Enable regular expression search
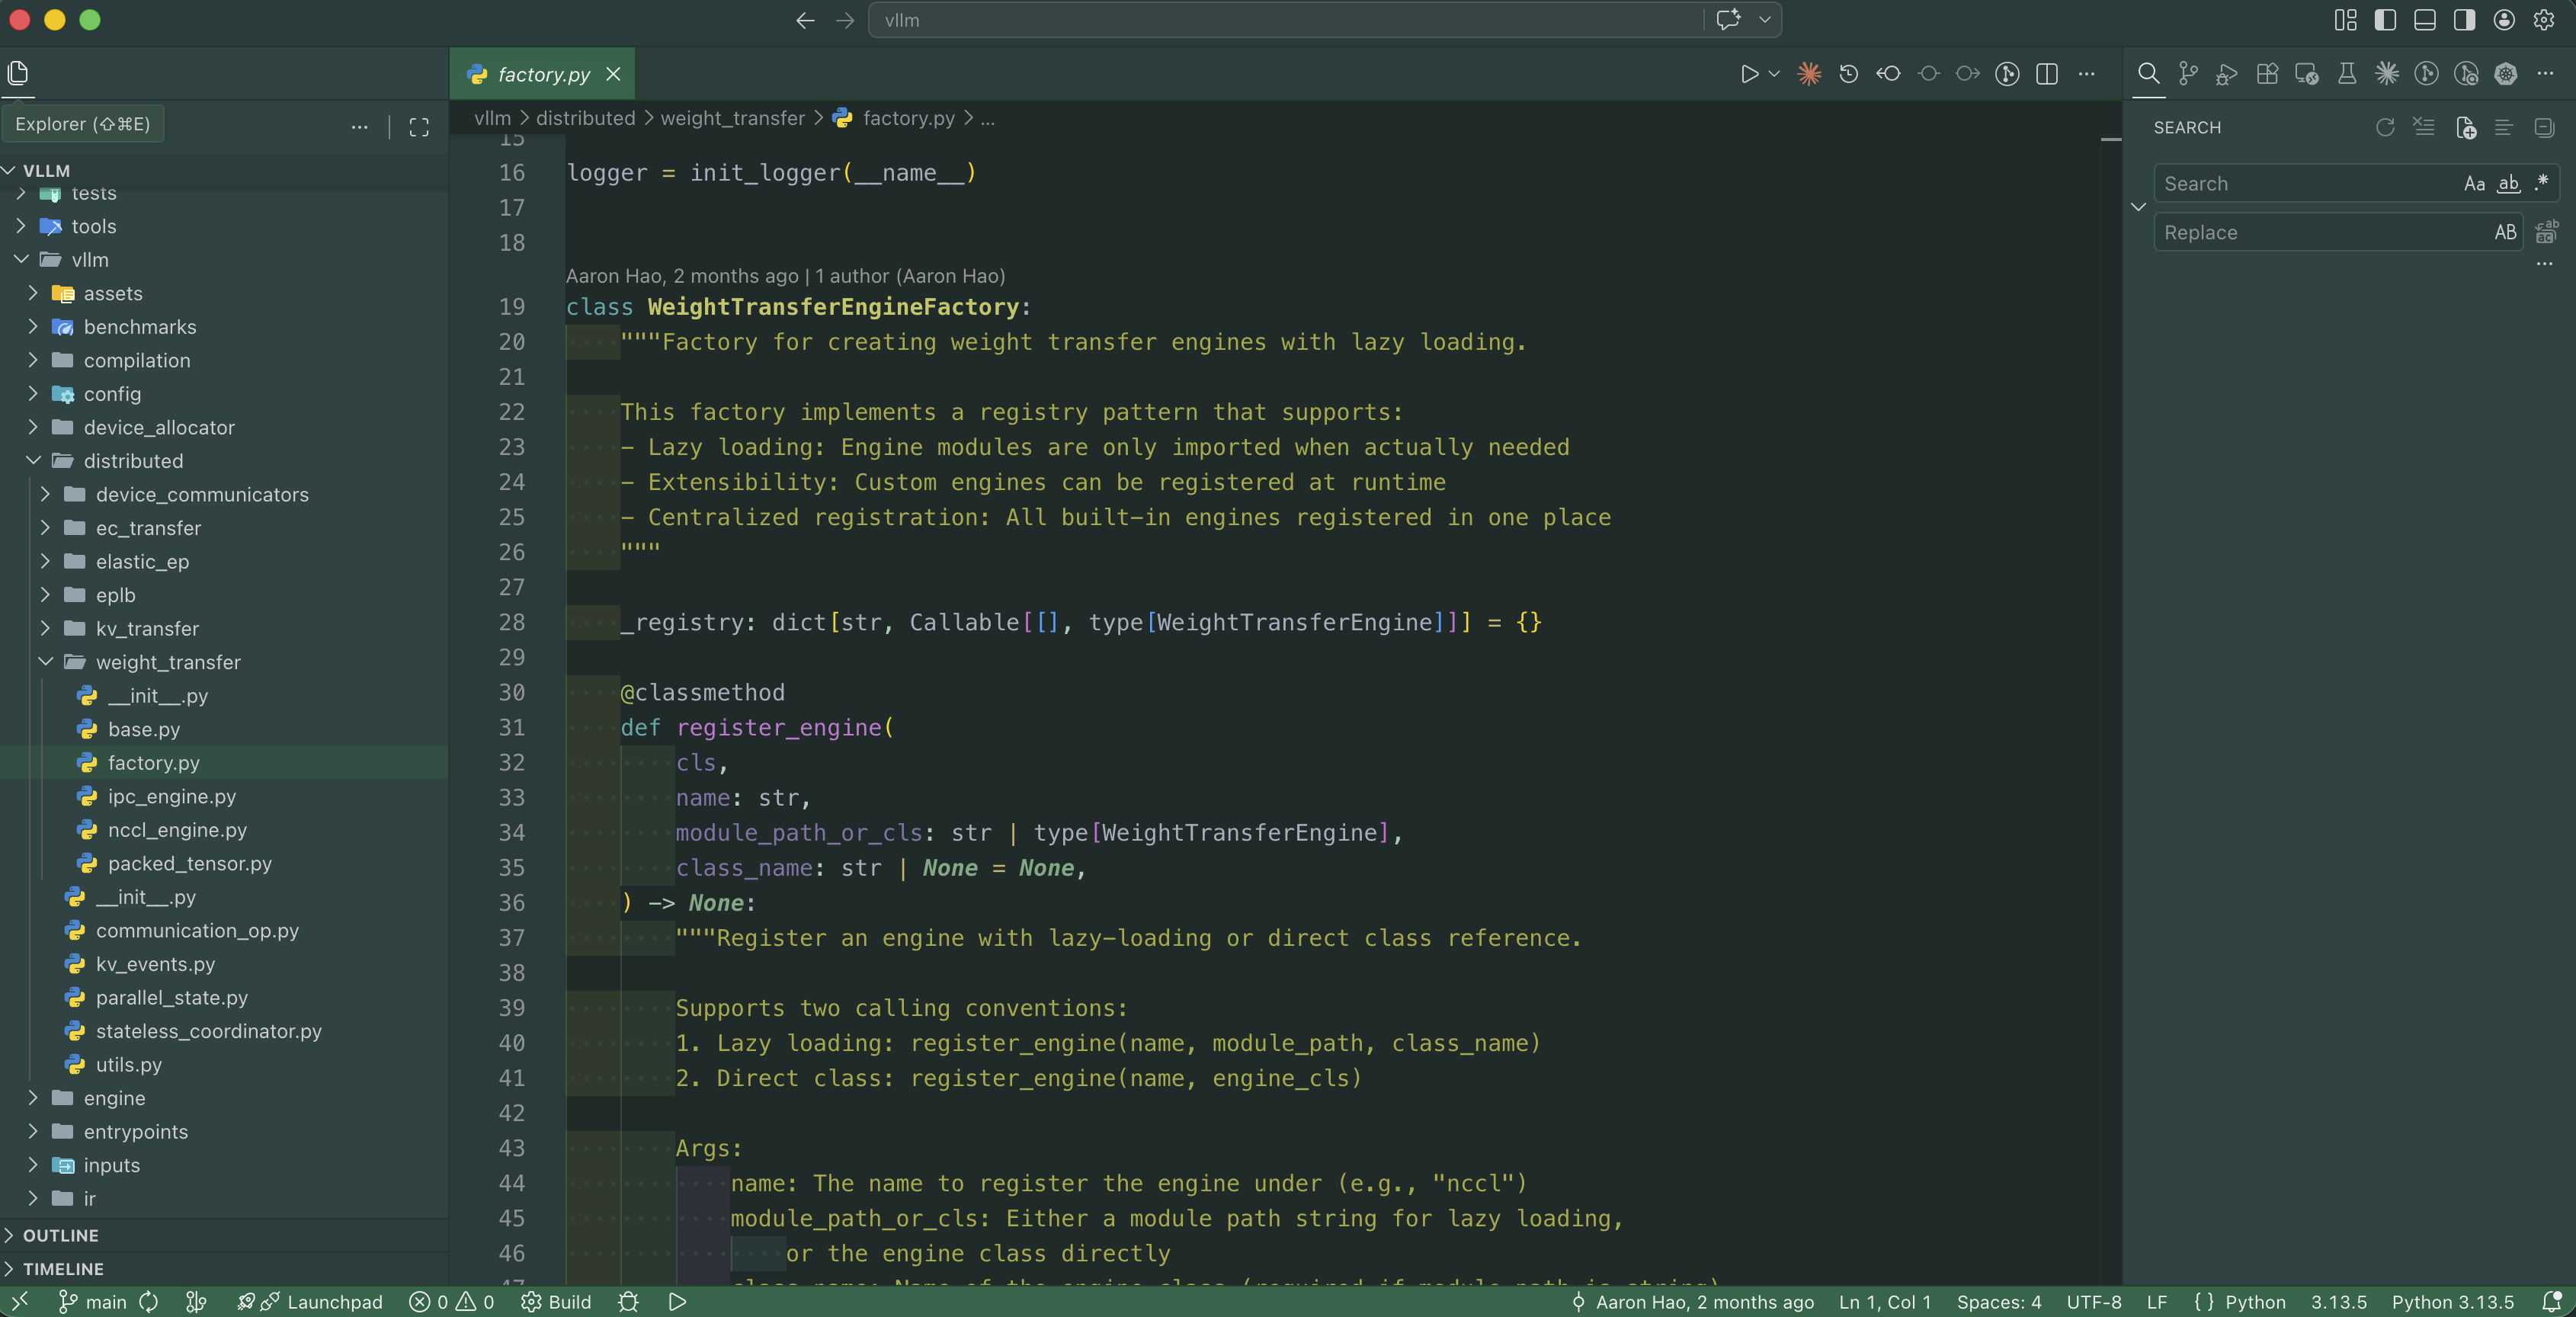2576x1317 pixels. click(2542, 183)
